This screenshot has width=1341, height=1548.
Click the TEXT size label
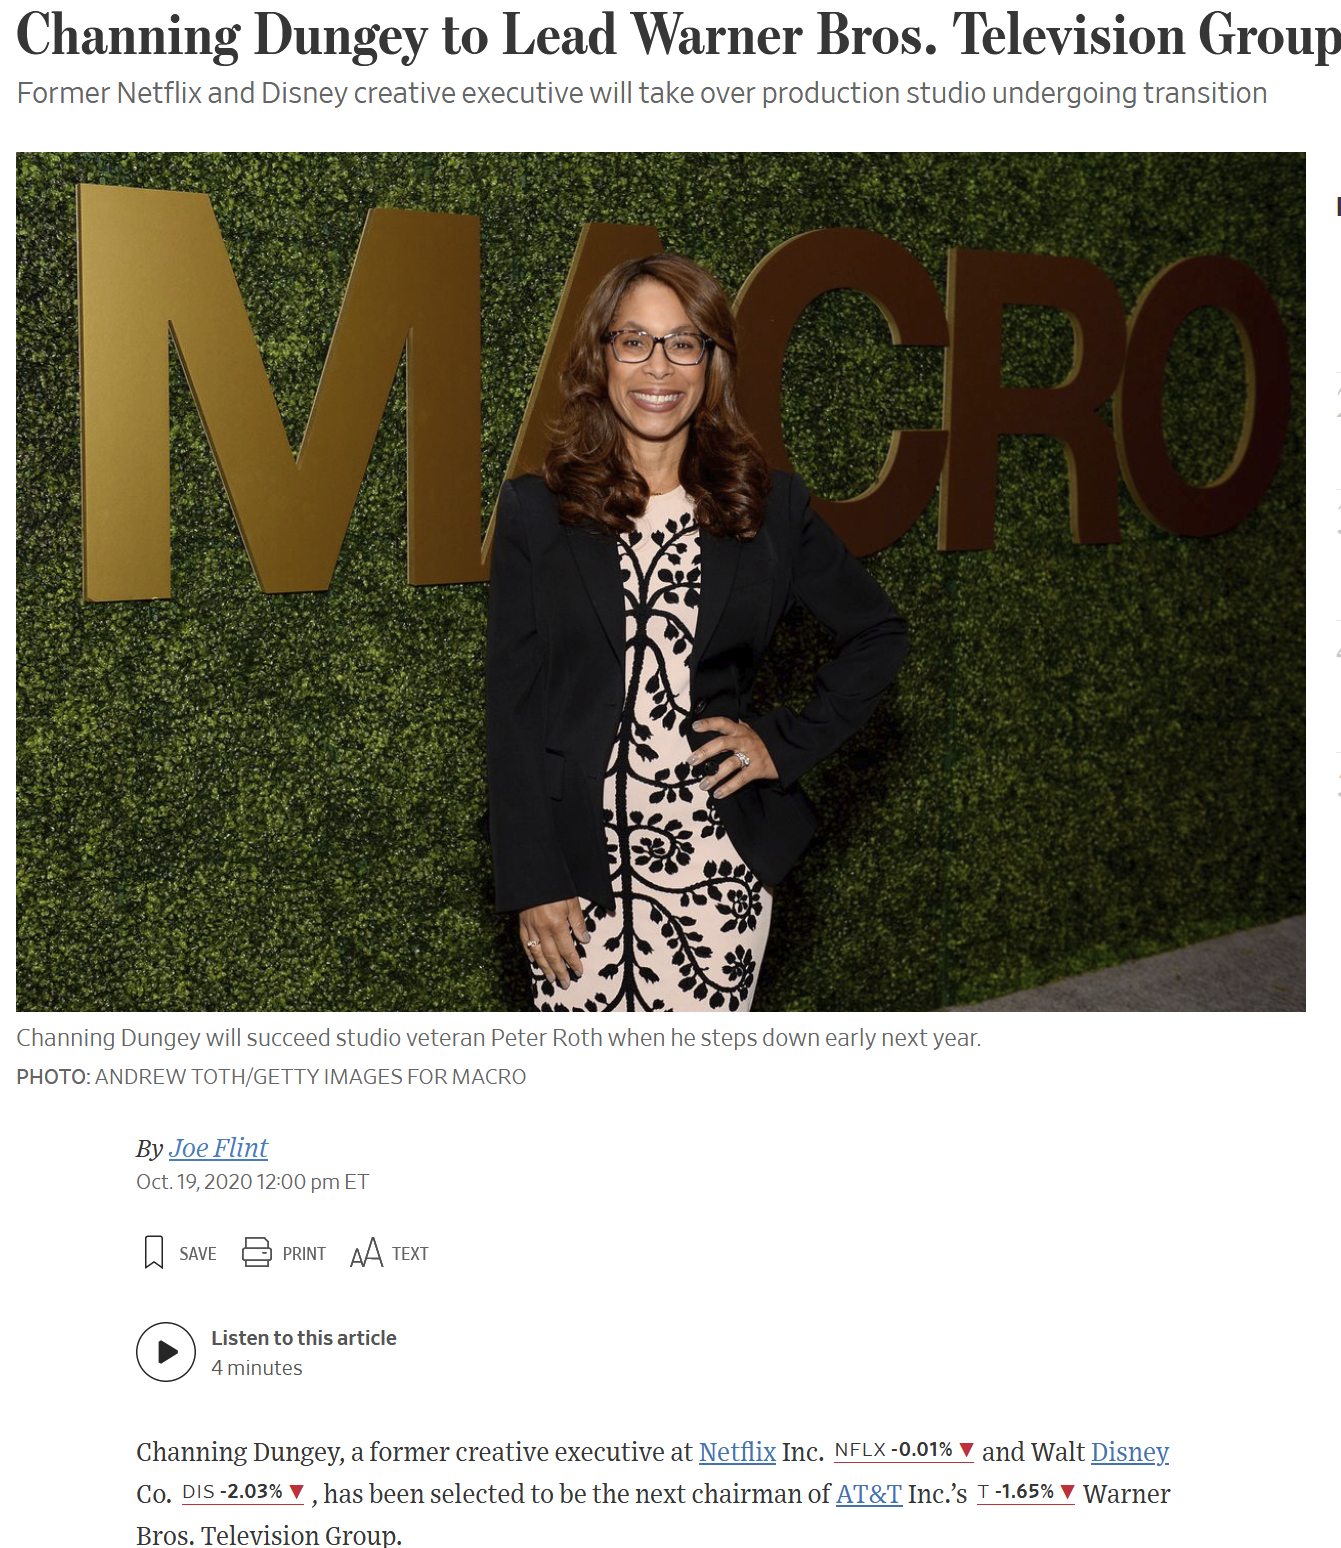pos(410,1254)
